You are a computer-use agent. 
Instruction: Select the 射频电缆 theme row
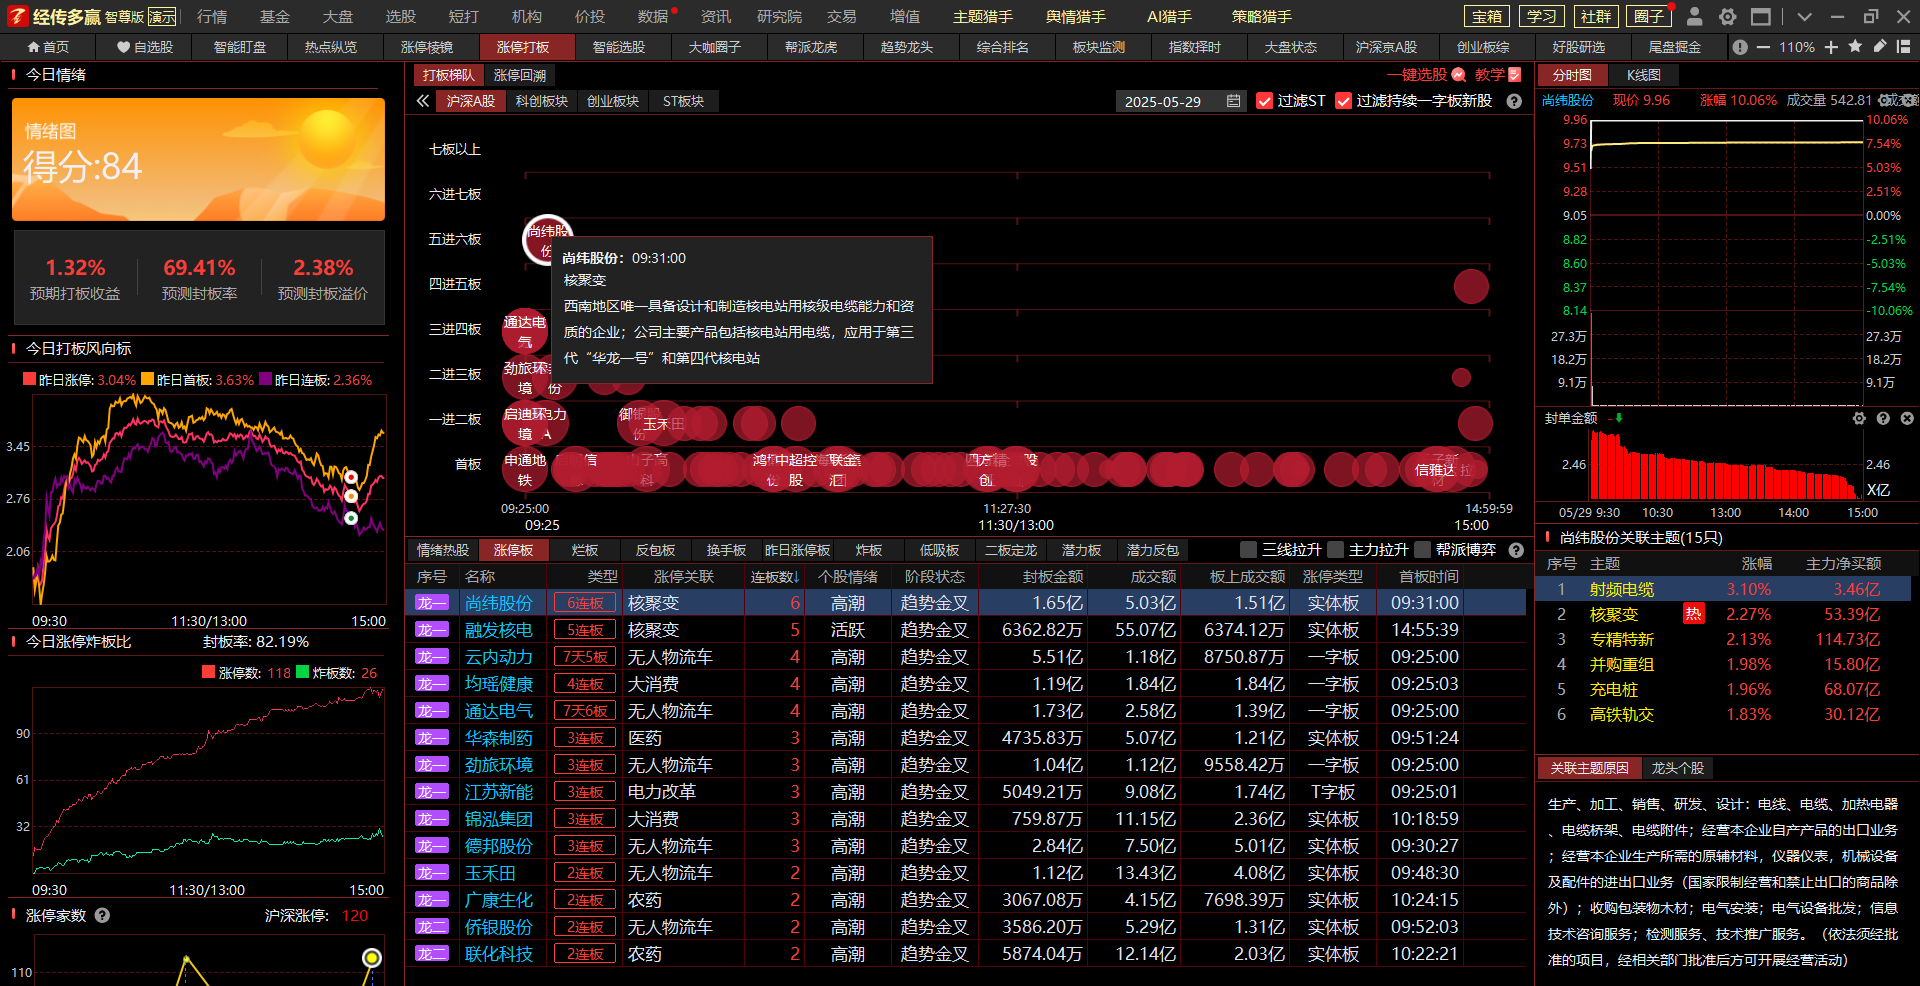pyautogui.click(x=1724, y=589)
